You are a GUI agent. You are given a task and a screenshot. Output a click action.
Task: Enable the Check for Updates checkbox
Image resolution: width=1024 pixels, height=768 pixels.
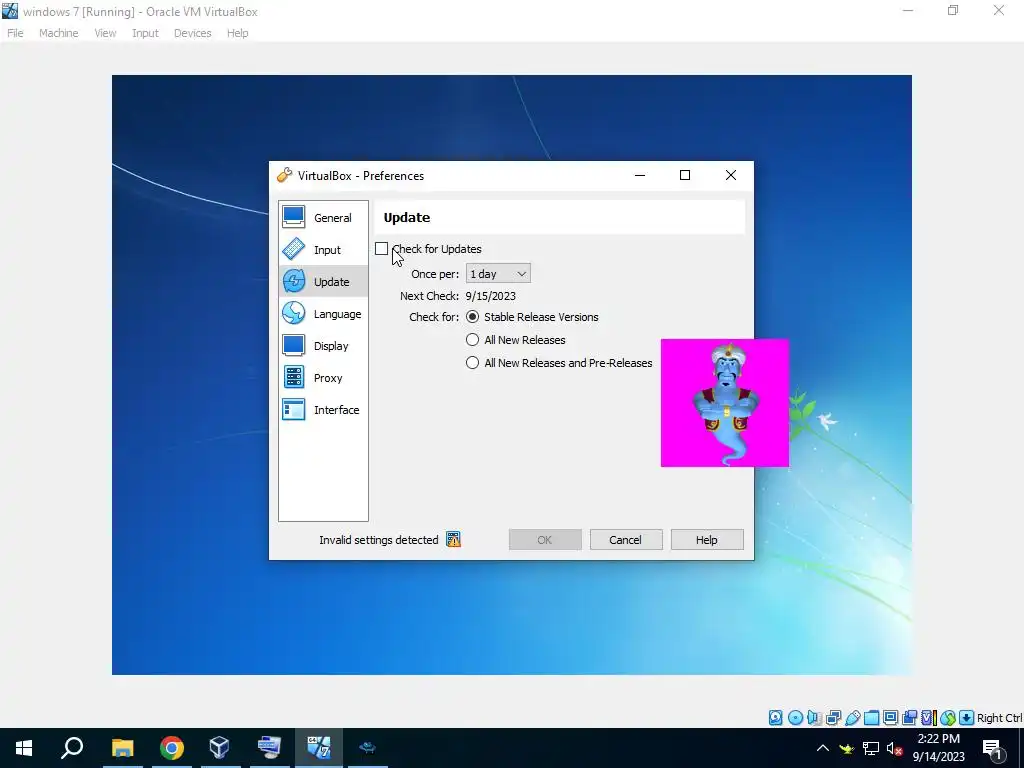click(x=381, y=249)
